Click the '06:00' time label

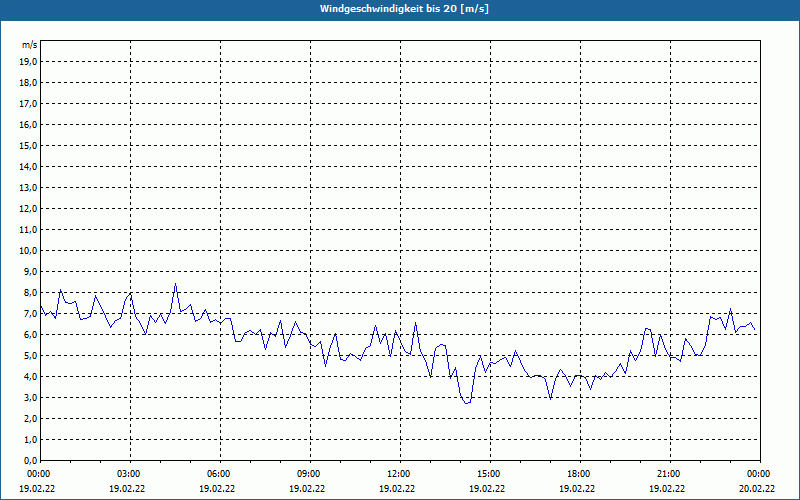pyautogui.click(x=220, y=474)
